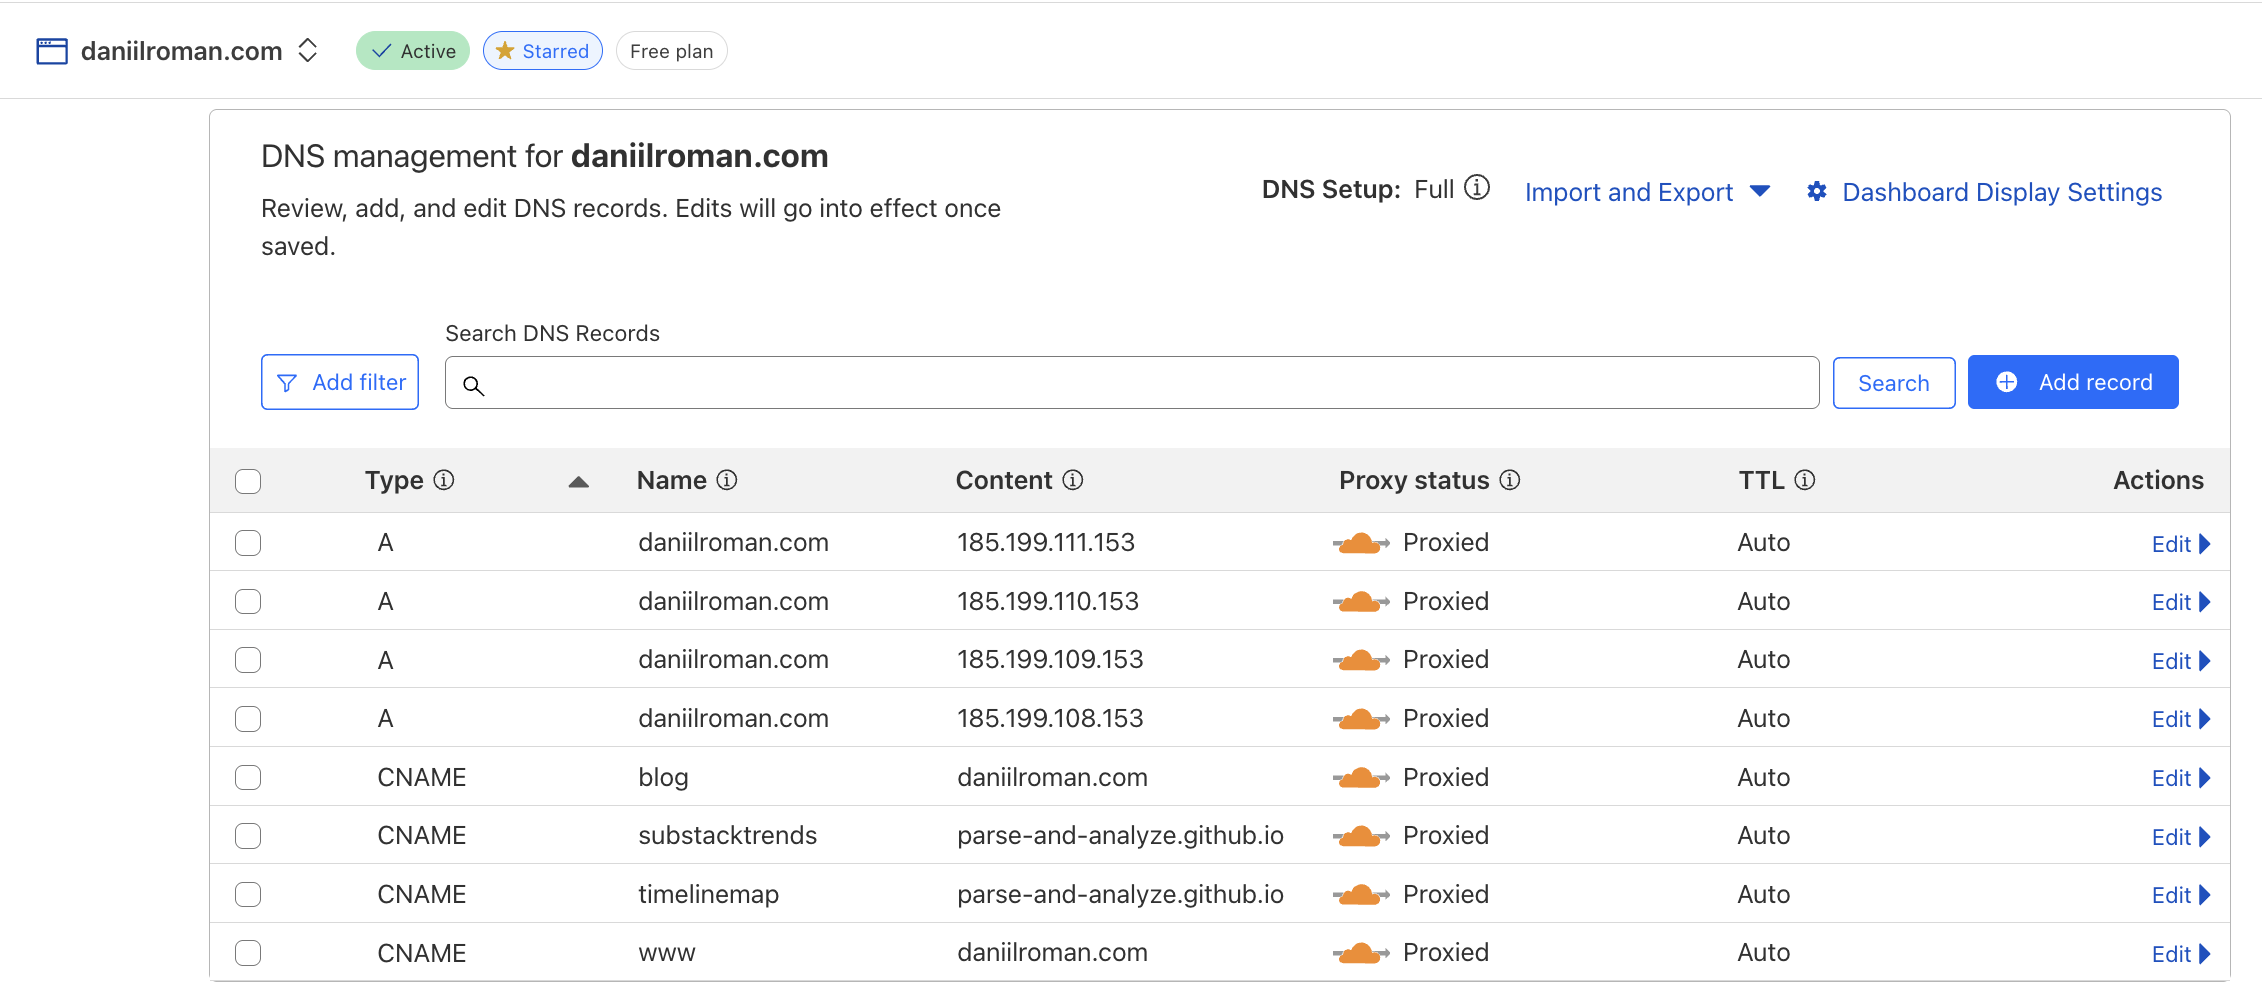Image resolution: width=2262 pixels, height=998 pixels.
Task: Click the blog name cell
Action: [664, 777]
